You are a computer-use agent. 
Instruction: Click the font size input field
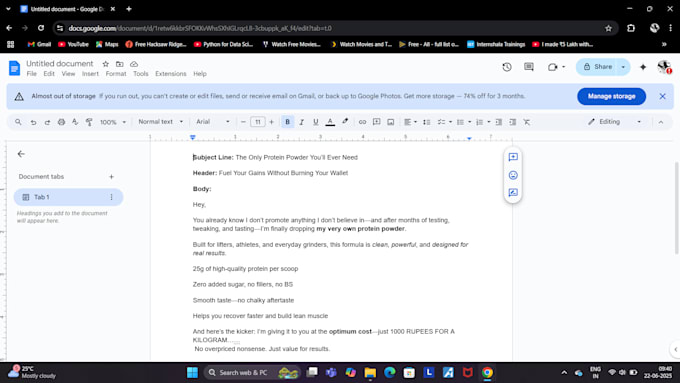(x=258, y=122)
